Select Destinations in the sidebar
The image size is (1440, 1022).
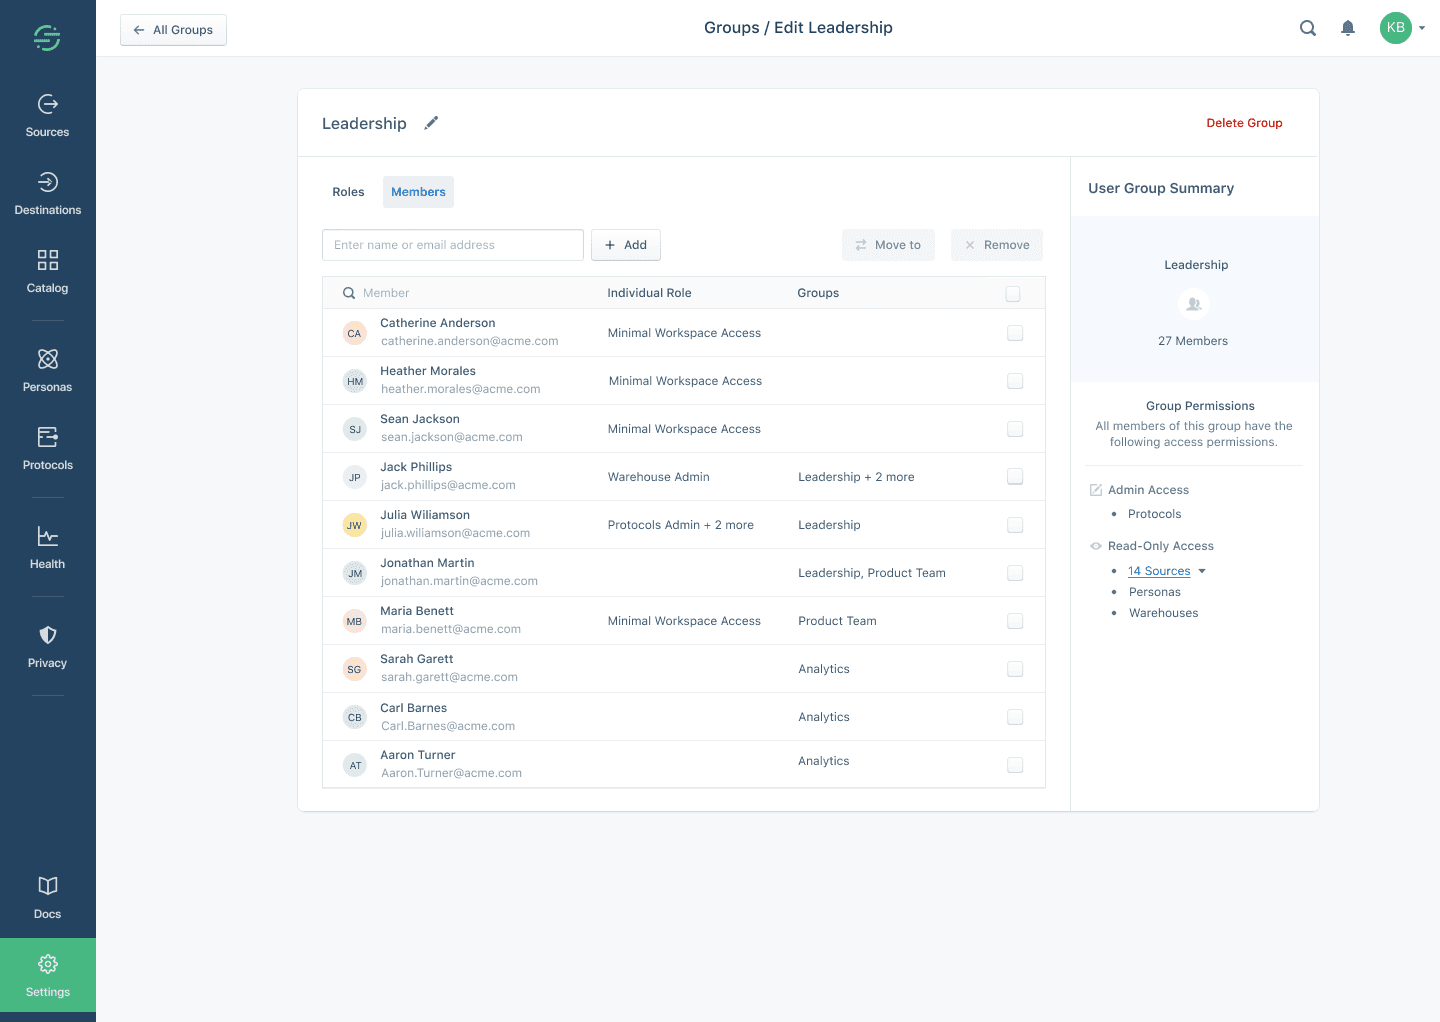(47, 192)
